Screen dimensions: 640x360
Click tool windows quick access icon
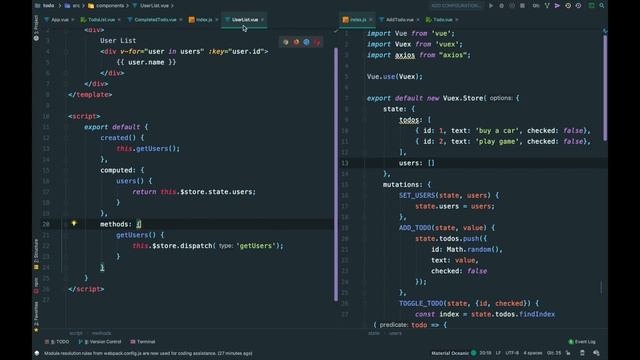coord(37,353)
